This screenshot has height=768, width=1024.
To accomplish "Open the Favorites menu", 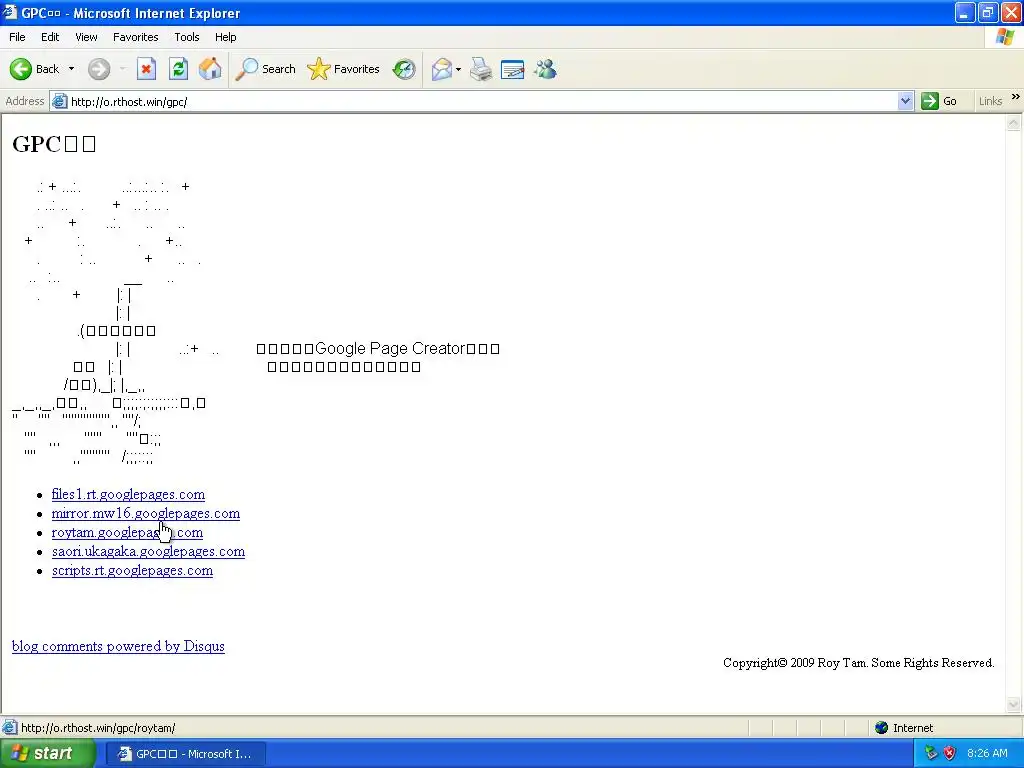I will (x=135, y=37).
